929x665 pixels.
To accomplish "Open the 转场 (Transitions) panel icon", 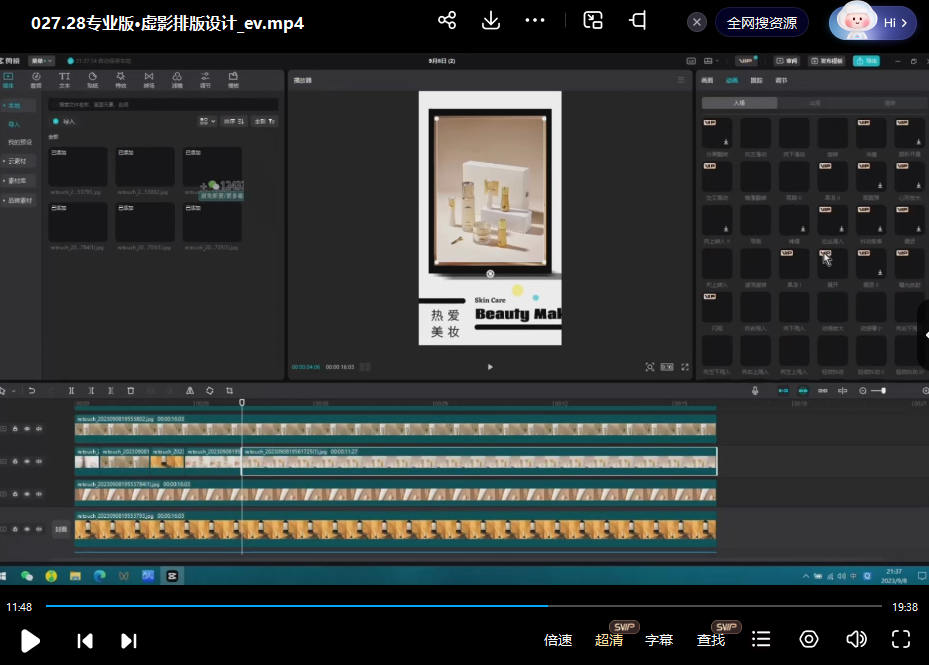I will pyautogui.click(x=149, y=78).
